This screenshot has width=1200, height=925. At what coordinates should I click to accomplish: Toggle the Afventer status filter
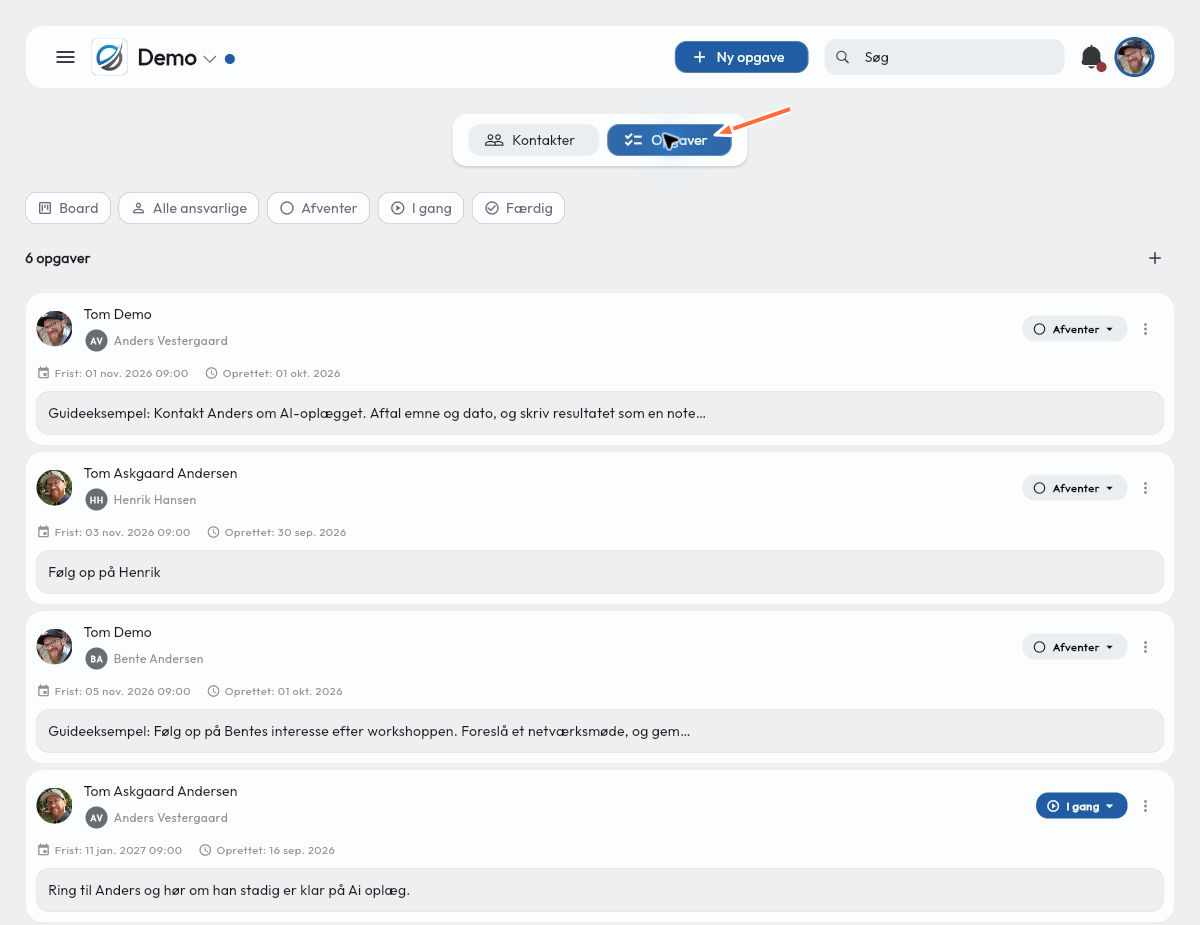319,208
